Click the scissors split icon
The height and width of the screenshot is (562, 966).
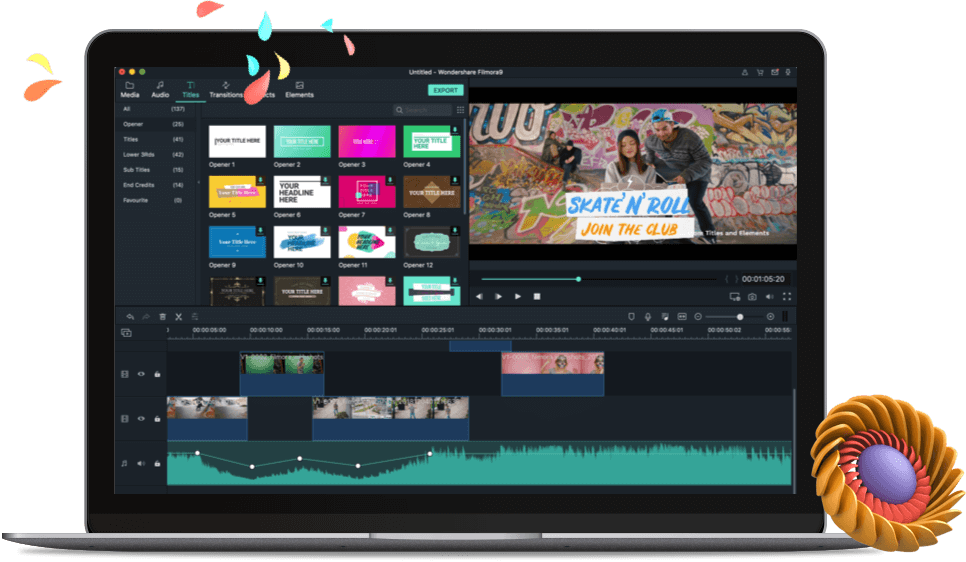click(x=179, y=317)
